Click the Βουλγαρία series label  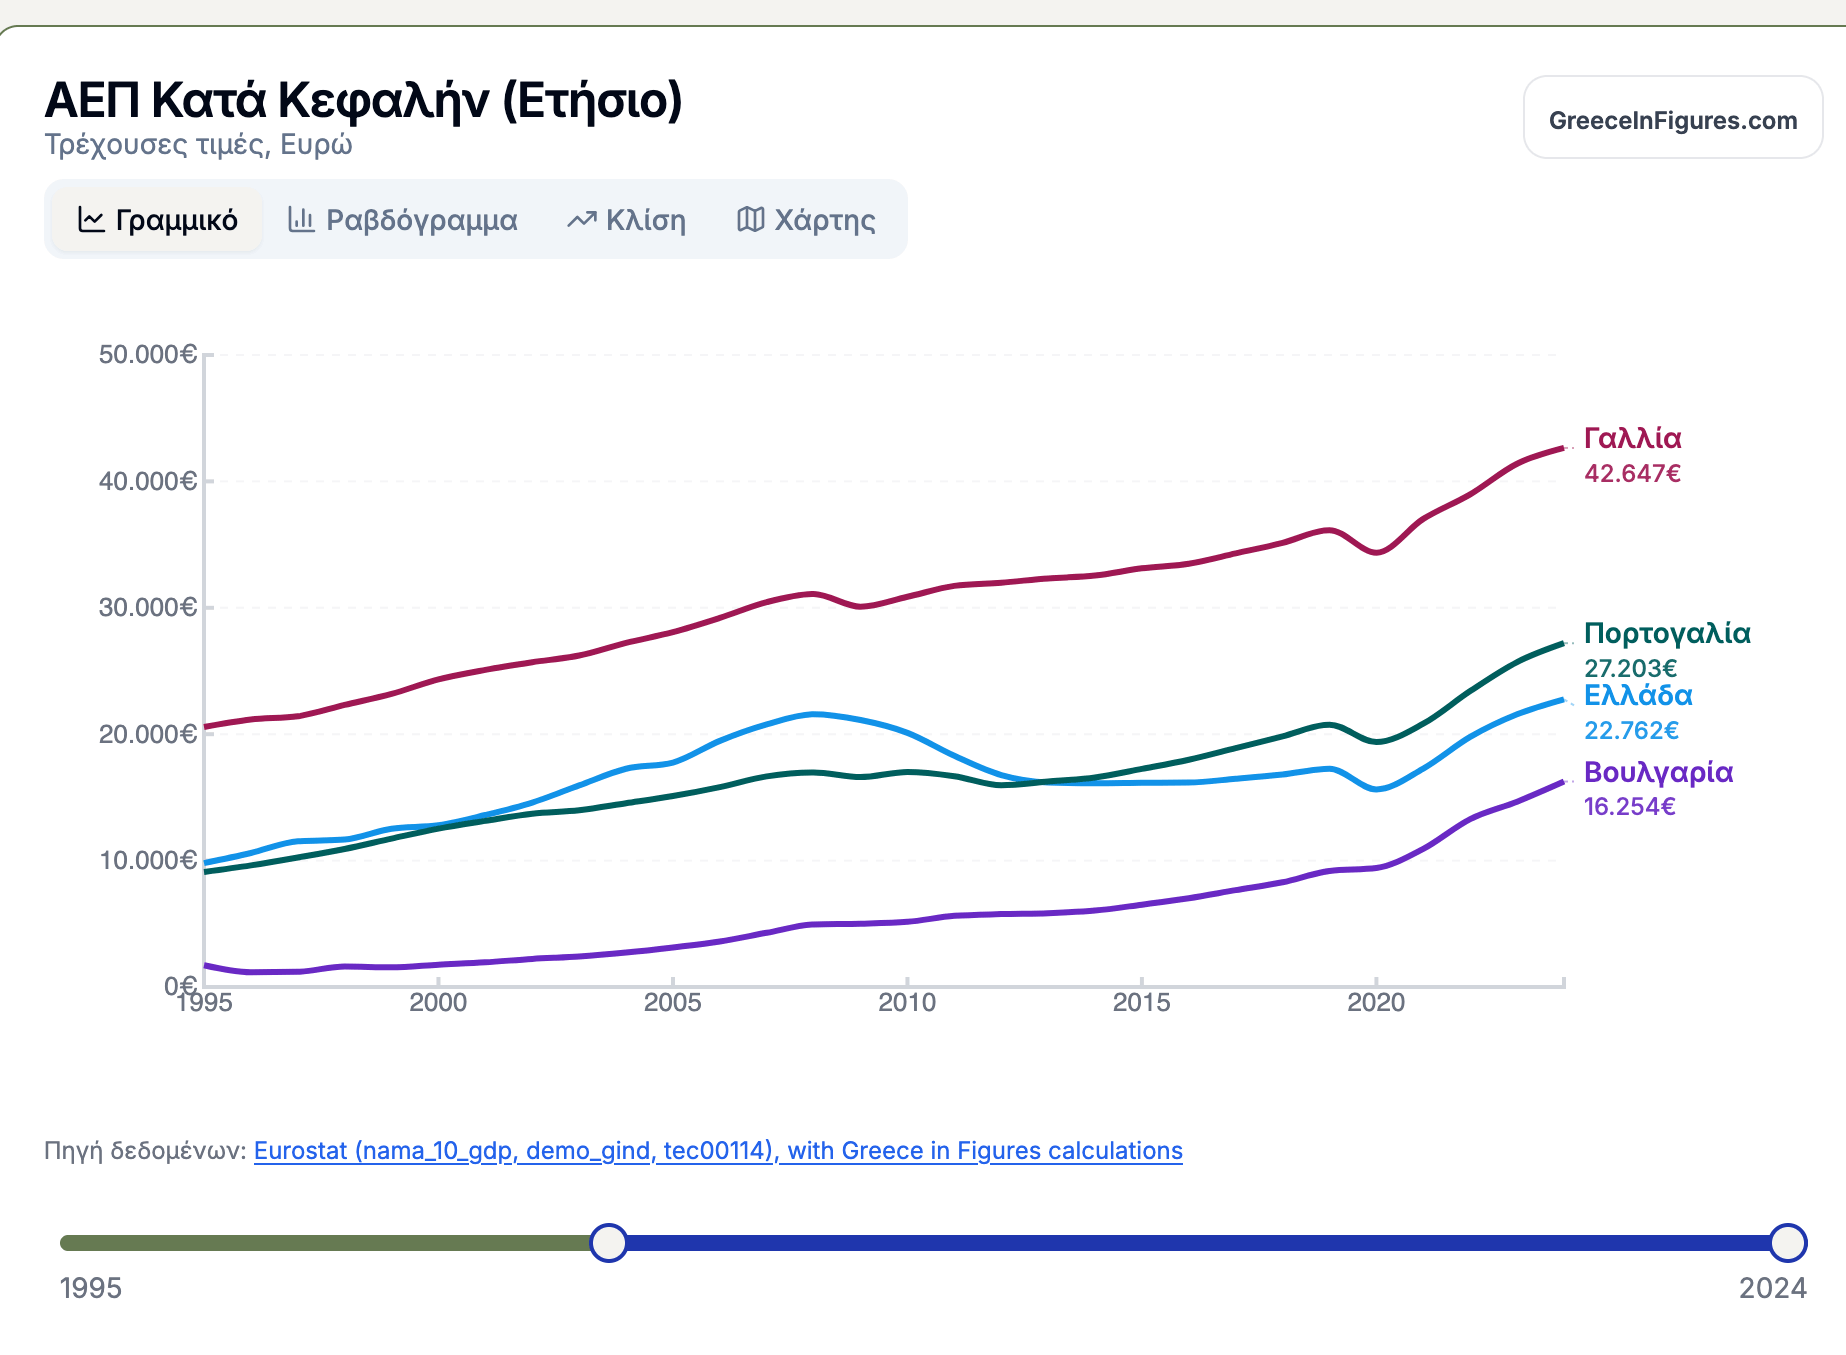[1658, 772]
